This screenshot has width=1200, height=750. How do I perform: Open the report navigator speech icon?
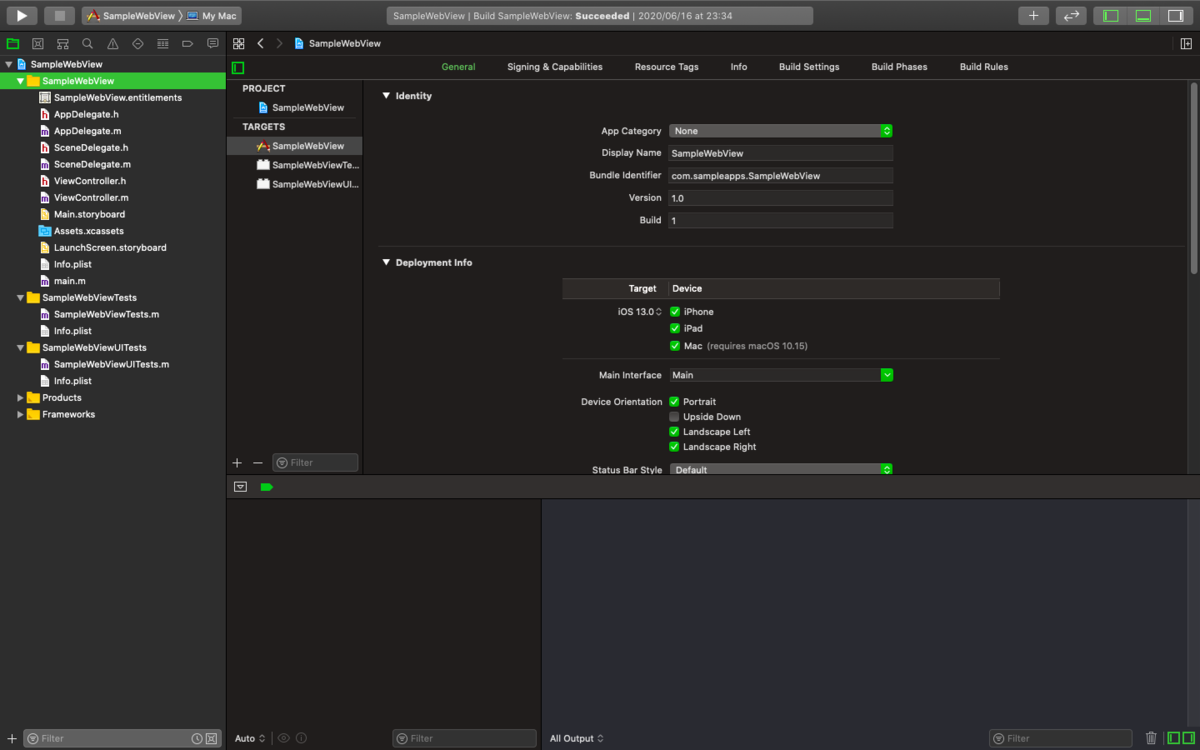click(213, 44)
